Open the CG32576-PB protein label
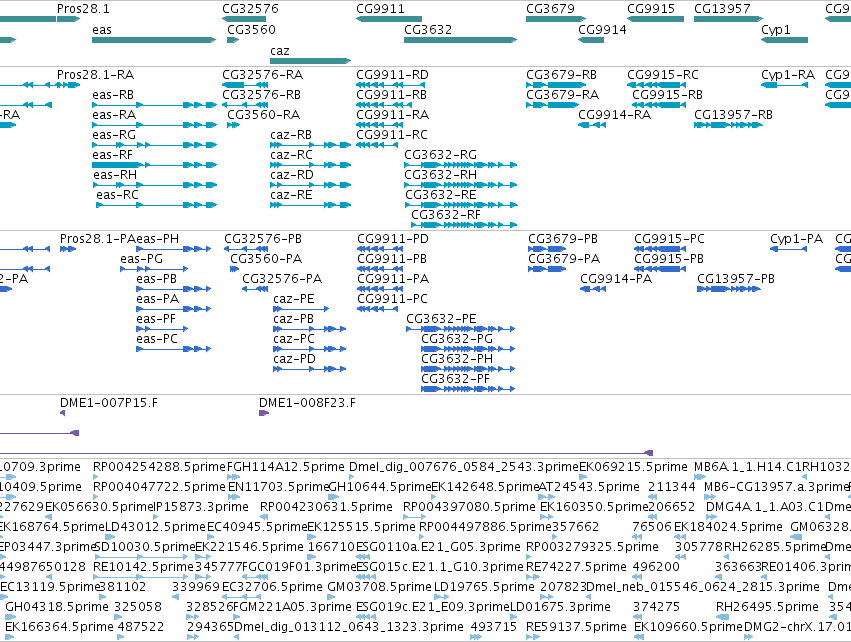Screen dimensions: 851x642 click(263, 239)
